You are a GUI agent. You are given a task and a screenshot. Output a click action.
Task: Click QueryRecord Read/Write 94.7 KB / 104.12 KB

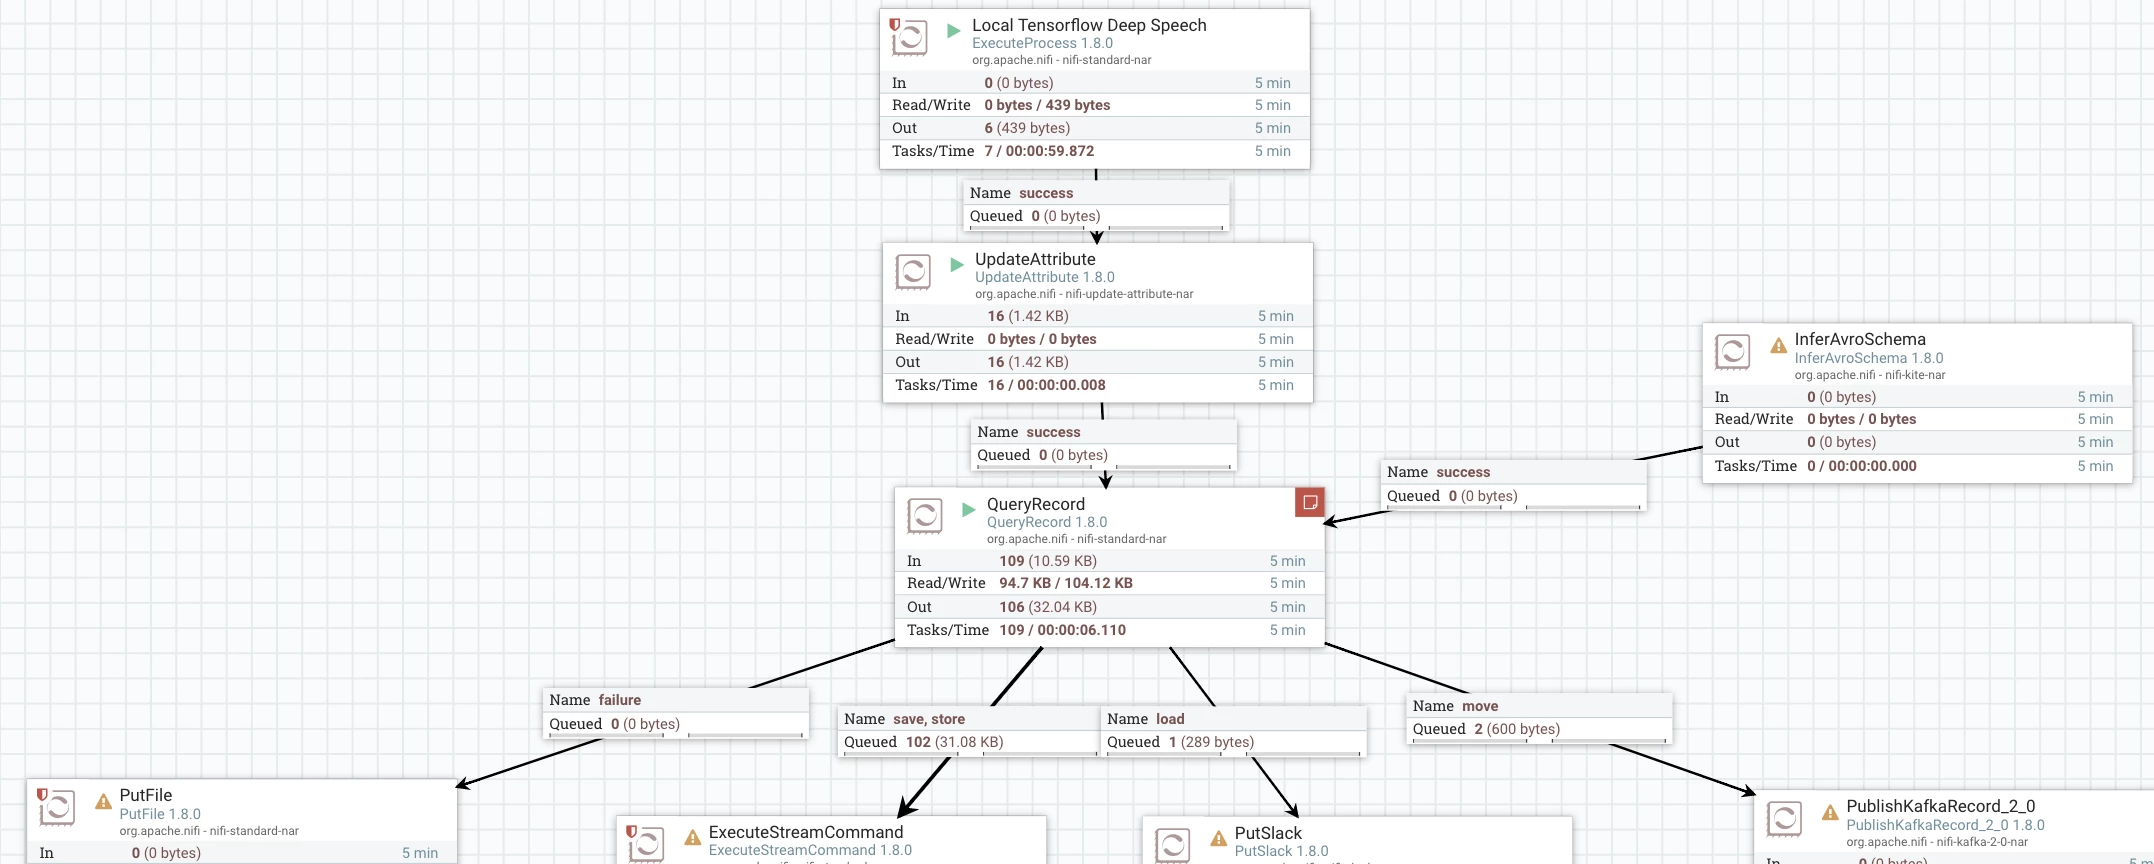point(1066,583)
